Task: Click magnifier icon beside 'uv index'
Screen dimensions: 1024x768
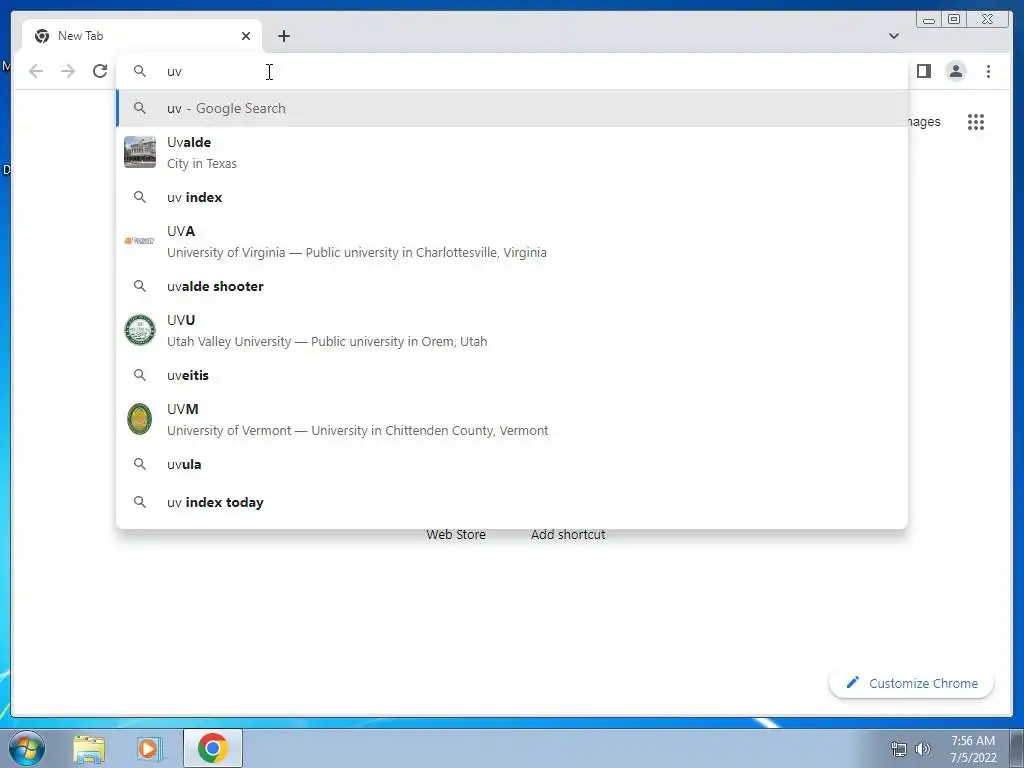Action: click(140, 197)
